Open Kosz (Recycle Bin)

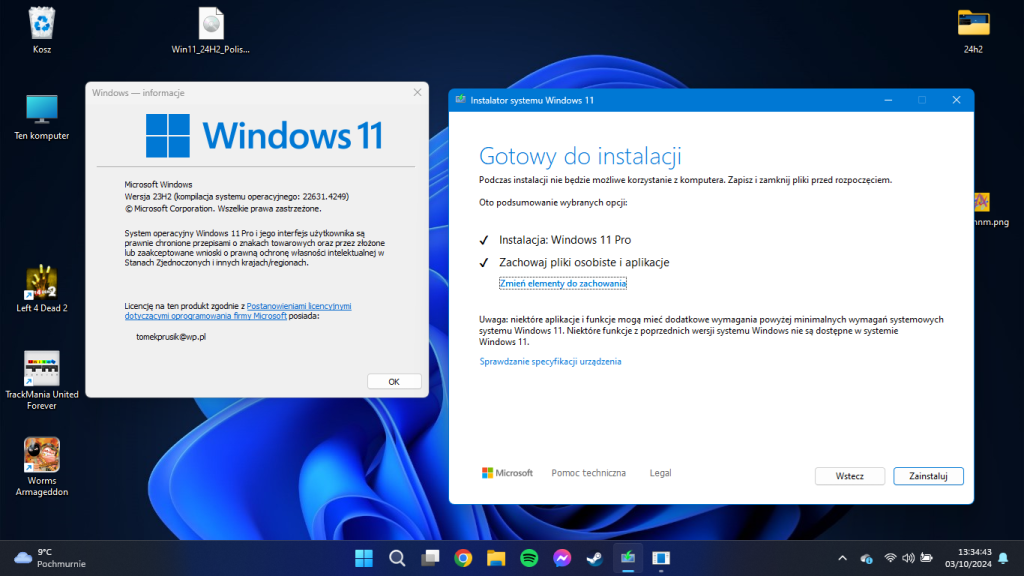41,22
